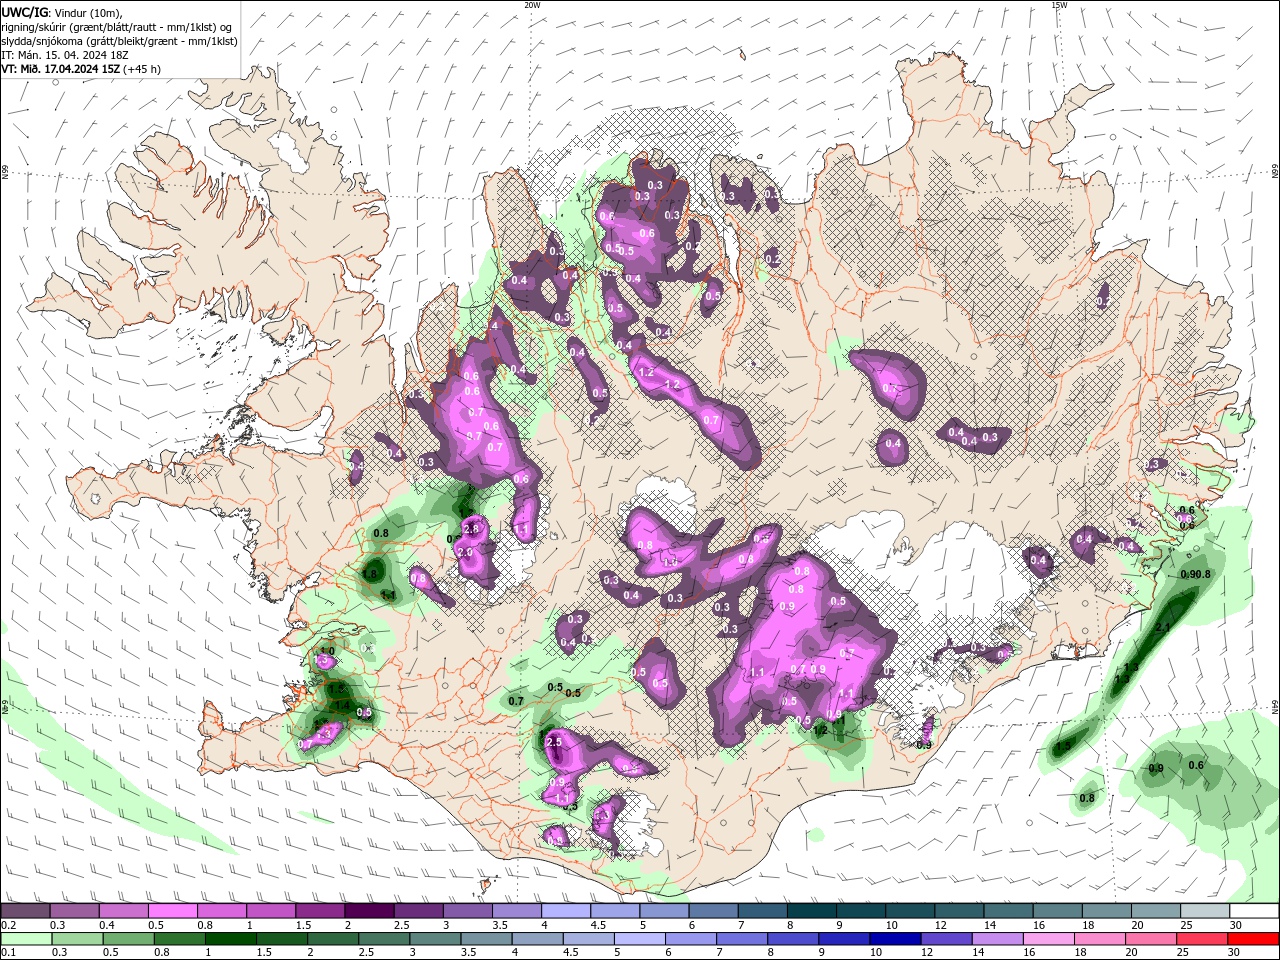Image resolution: width=1280 pixels, height=960 pixels.
Task: Select the darkest green 1 rain legend swatch
Action: [x=230, y=939]
